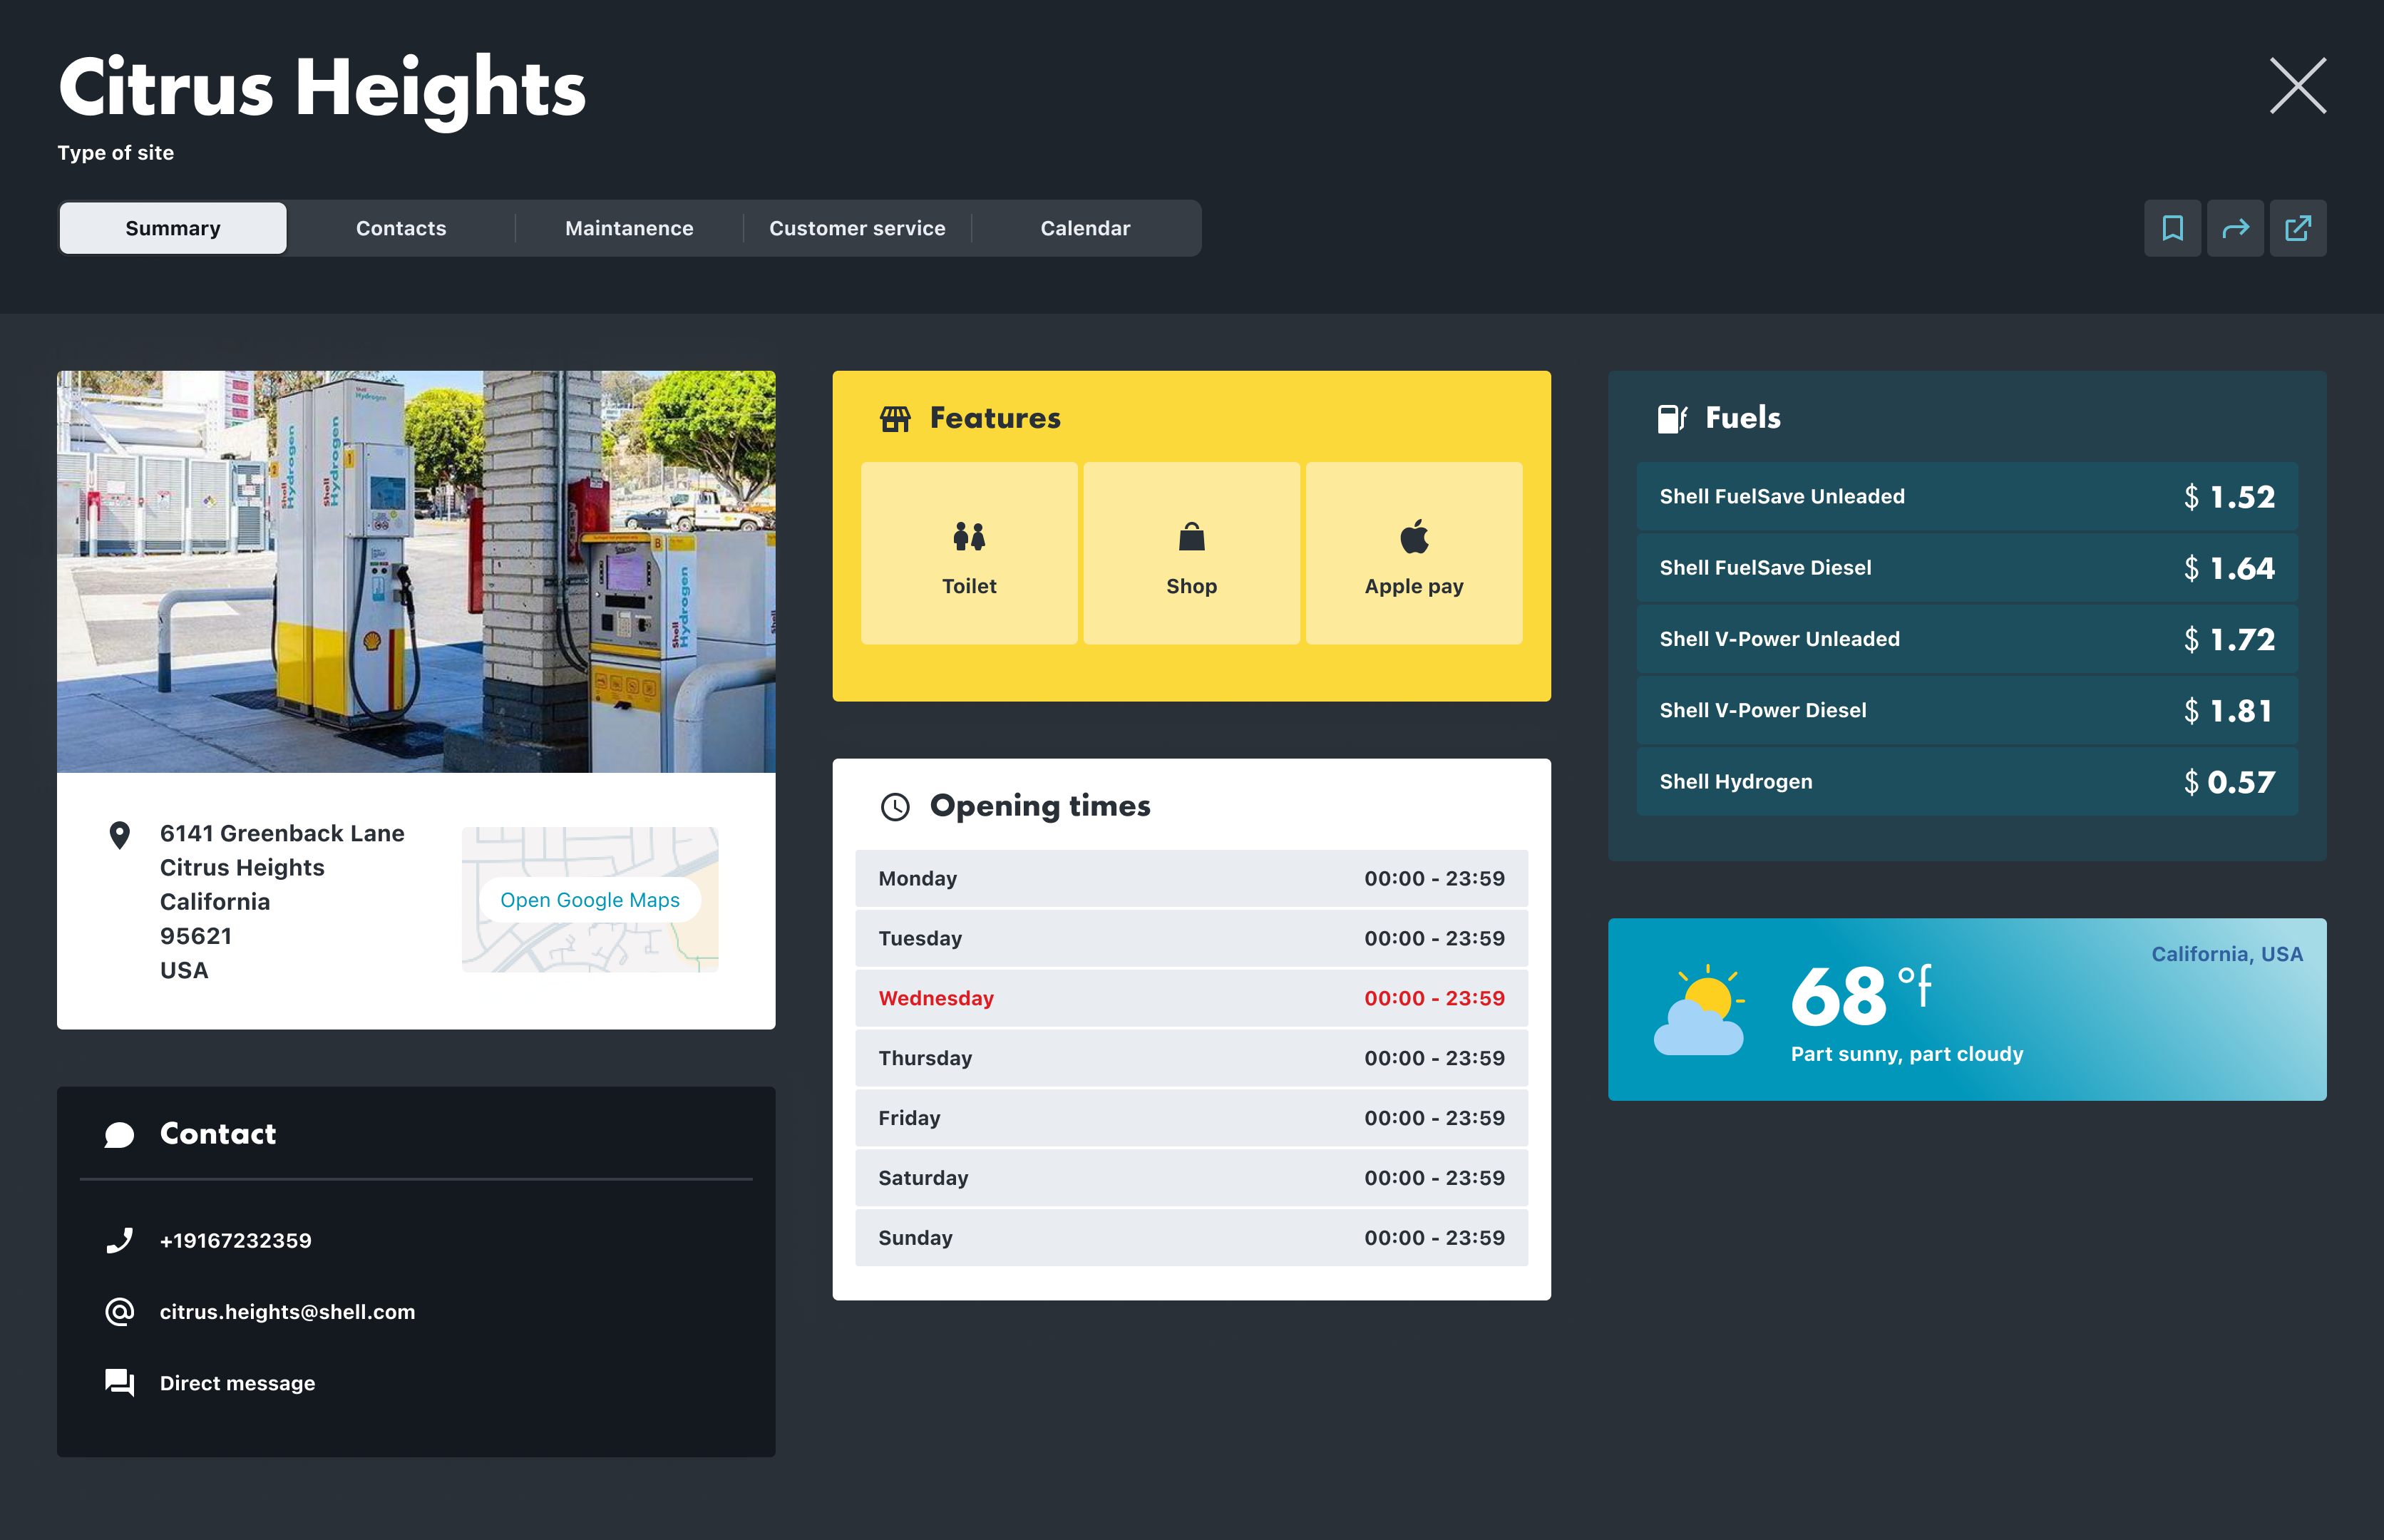The width and height of the screenshot is (2384, 1540).
Task: Select the Shell Hydrogen fuel row
Action: pyautogui.click(x=1966, y=782)
